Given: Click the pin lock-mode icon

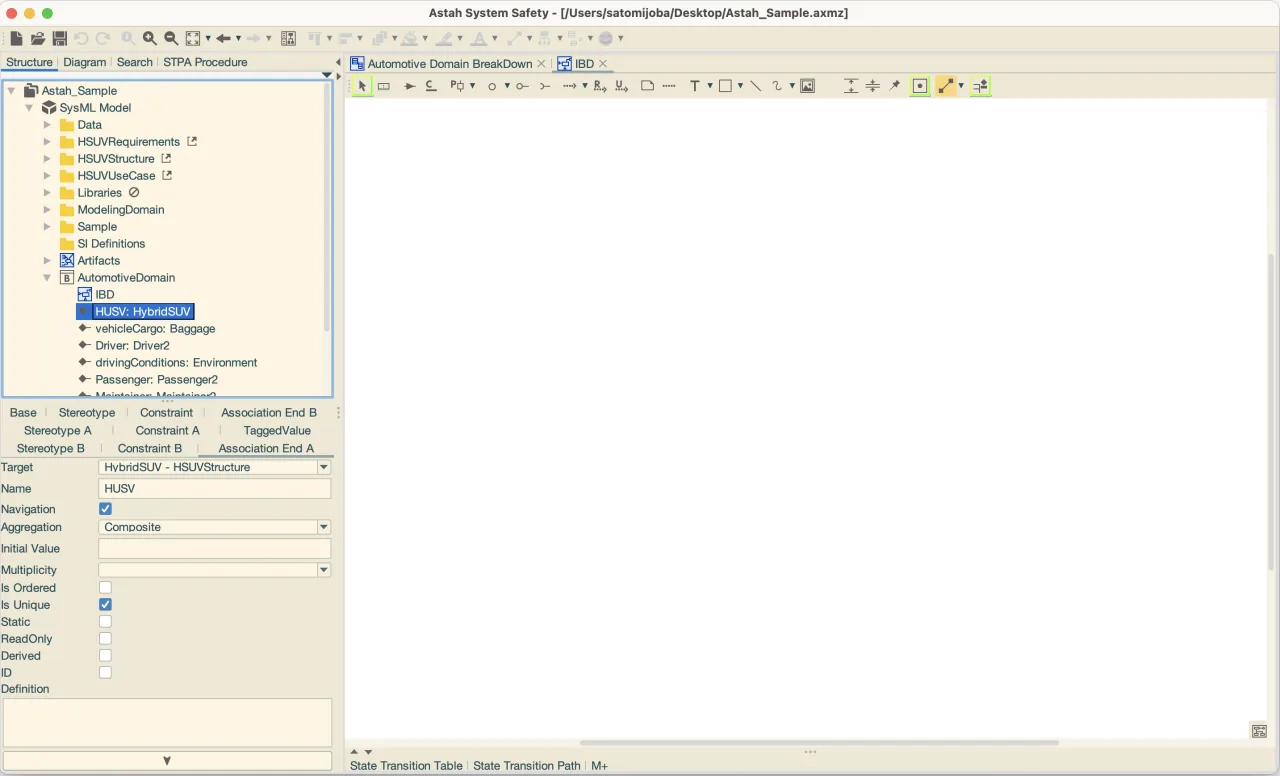Looking at the screenshot, I should [x=895, y=86].
